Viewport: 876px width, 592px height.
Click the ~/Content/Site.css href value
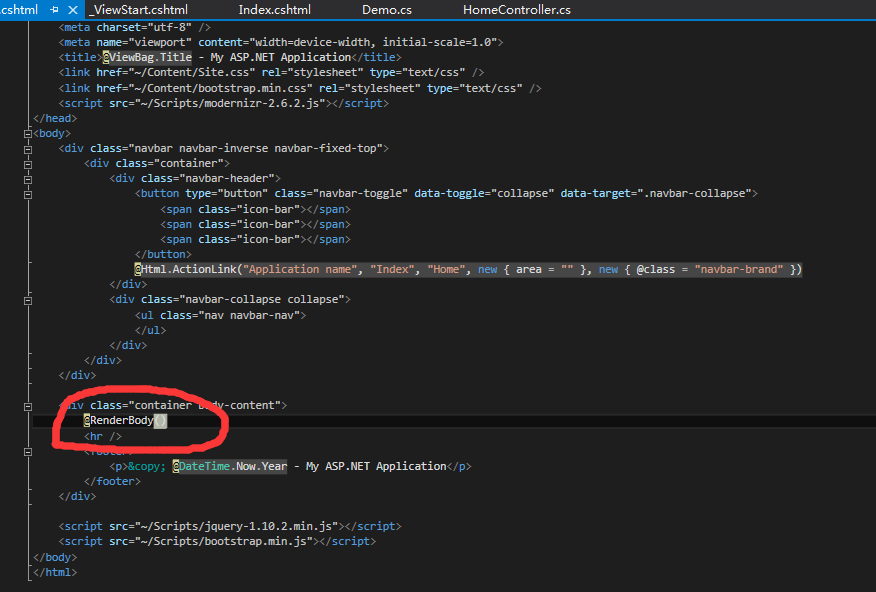(192, 72)
